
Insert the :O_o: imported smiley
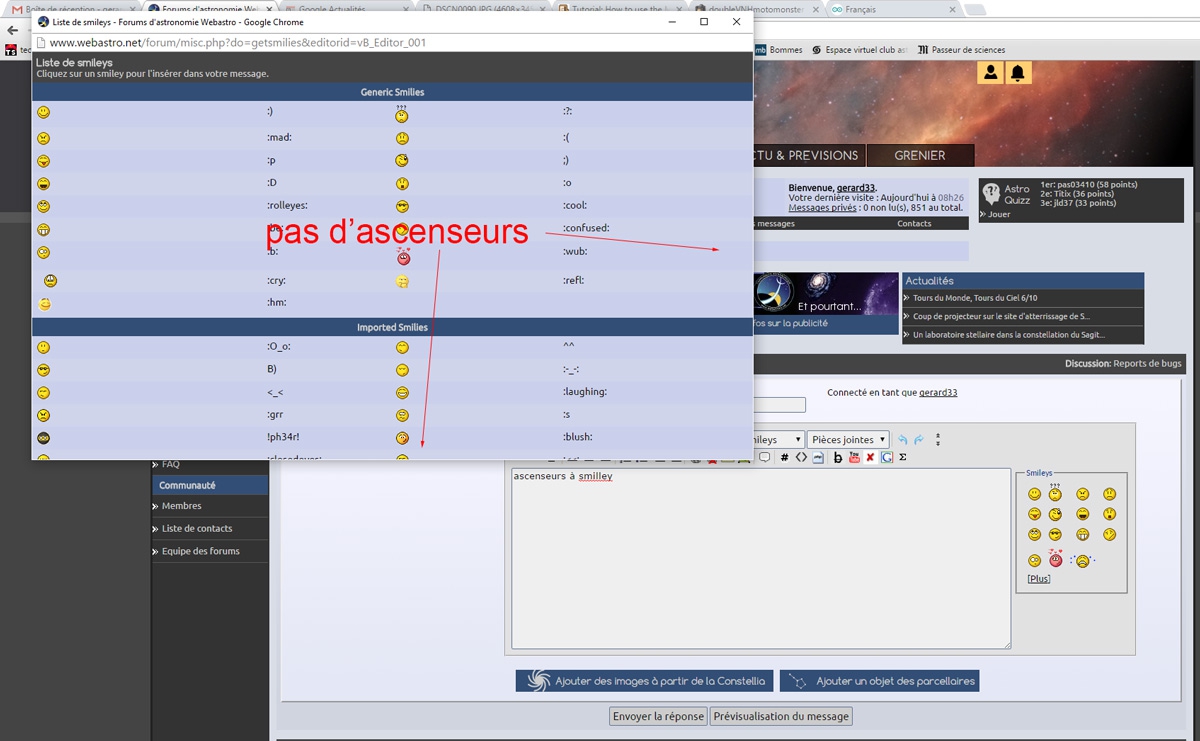(43, 347)
